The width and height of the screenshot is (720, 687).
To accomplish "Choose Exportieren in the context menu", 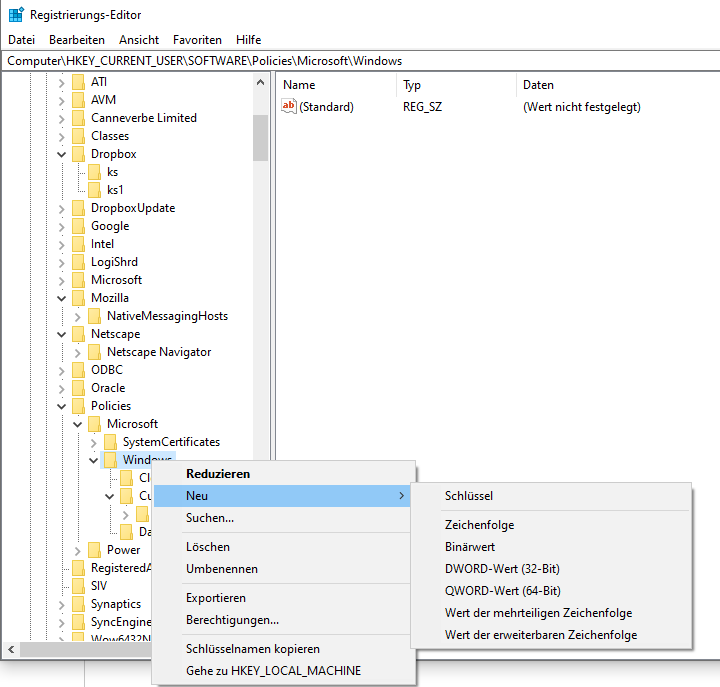I will coord(284,598).
